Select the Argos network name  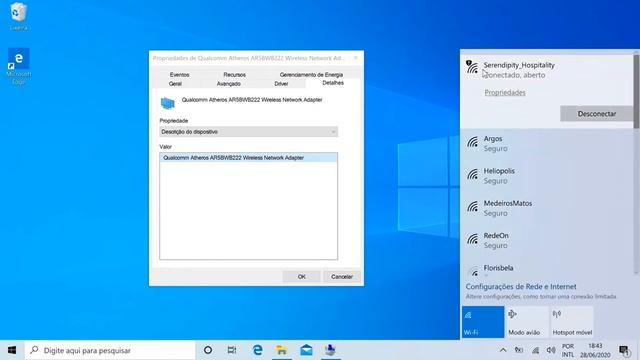493,139
